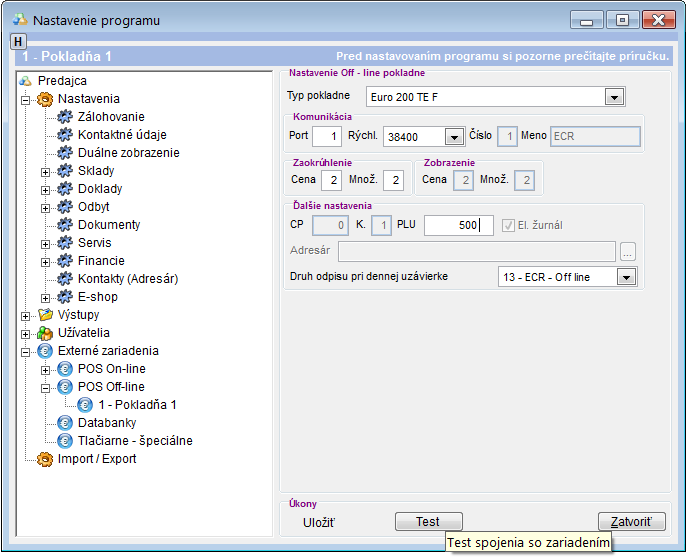Click the Test button
The height and width of the screenshot is (558, 686).
click(x=428, y=521)
